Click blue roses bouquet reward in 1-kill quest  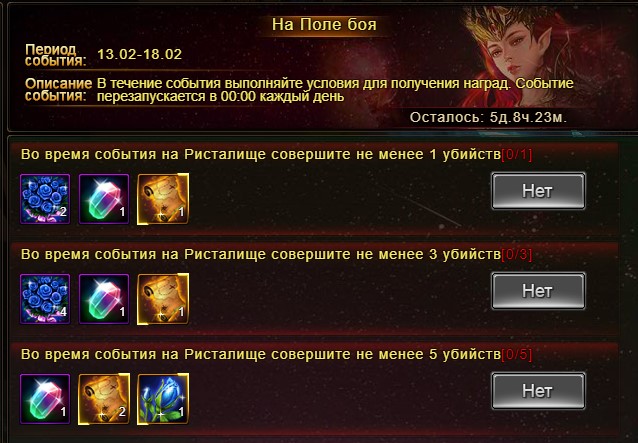[x=45, y=199]
